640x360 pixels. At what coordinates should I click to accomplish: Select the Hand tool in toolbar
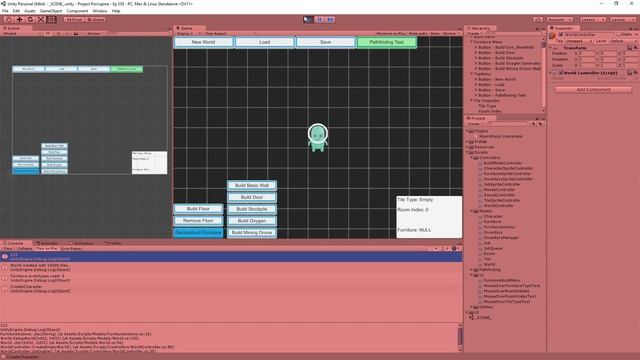[x=8, y=20]
